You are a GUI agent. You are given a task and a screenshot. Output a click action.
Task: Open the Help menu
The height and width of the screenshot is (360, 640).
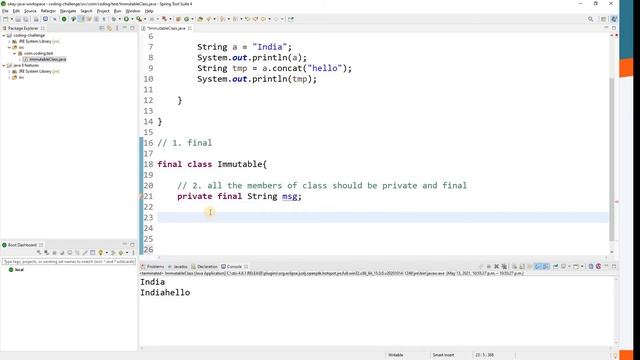(x=149, y=11)
